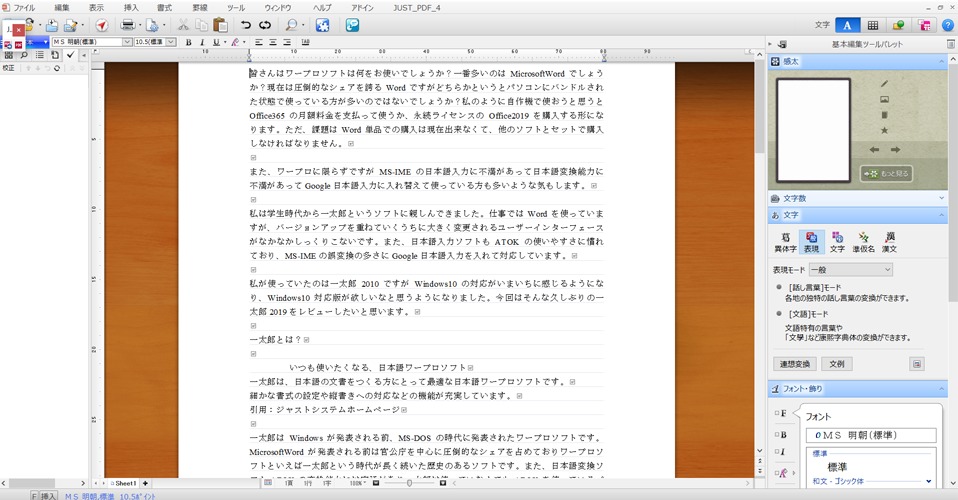This screenshot has width=958, height=500.
Task: Click the blue help question mark icon
Action: 948,25
